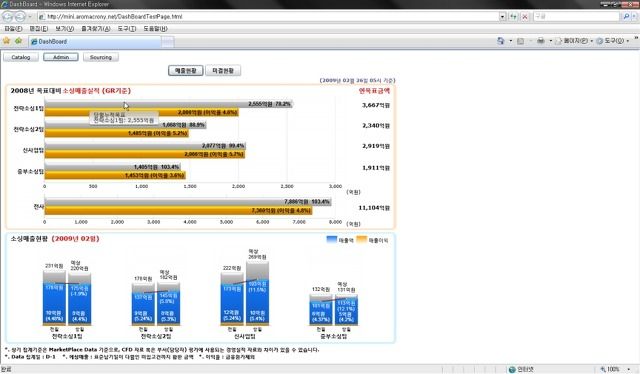Open the Favorites Center star icon
The image size is (640, 374).
[x=7, y=41]
